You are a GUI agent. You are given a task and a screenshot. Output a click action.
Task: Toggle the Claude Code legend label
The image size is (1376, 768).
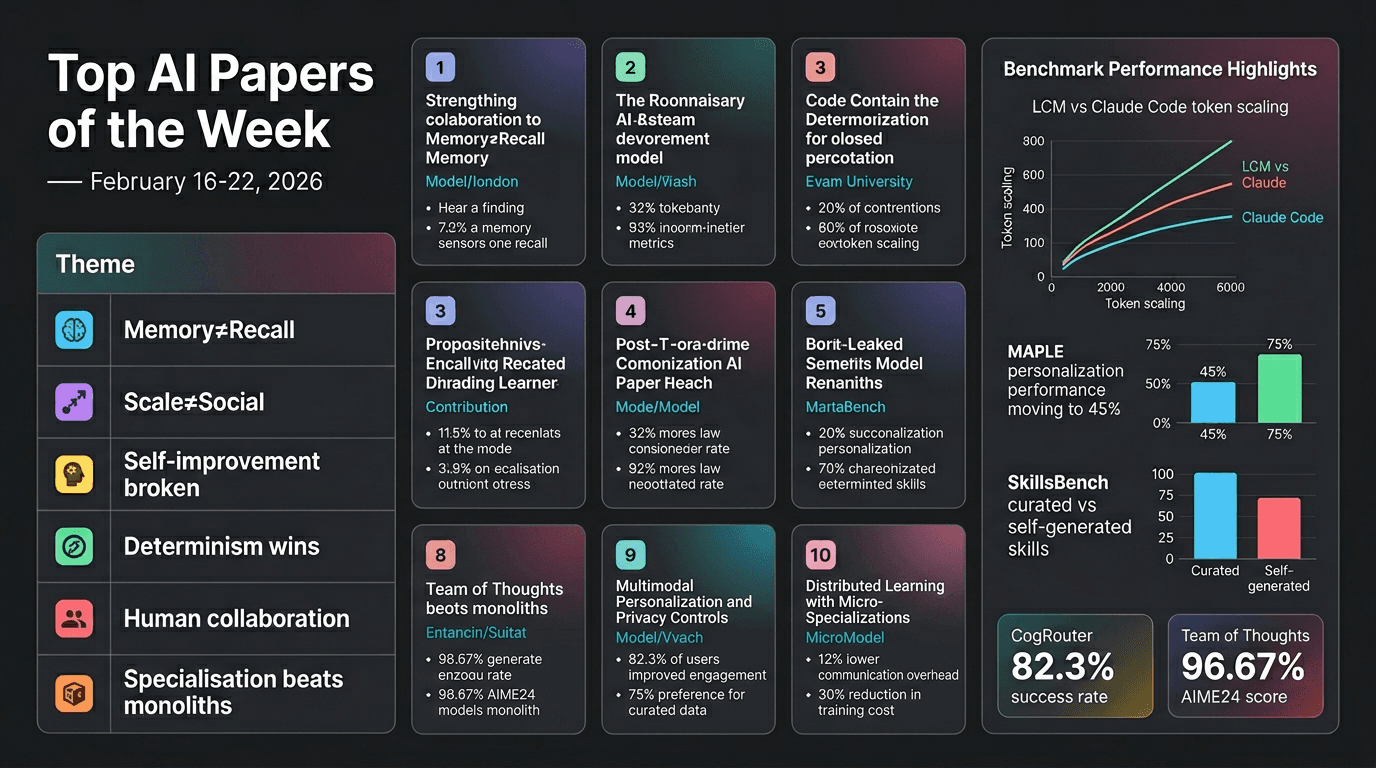pyautogui.click(x=1282, y=217)
